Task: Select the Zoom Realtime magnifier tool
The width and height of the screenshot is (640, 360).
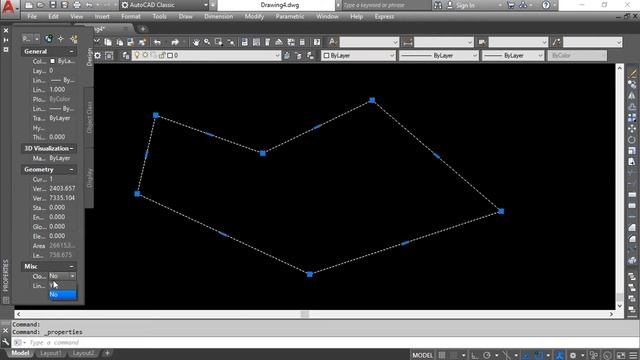Action: click(207, 42)
